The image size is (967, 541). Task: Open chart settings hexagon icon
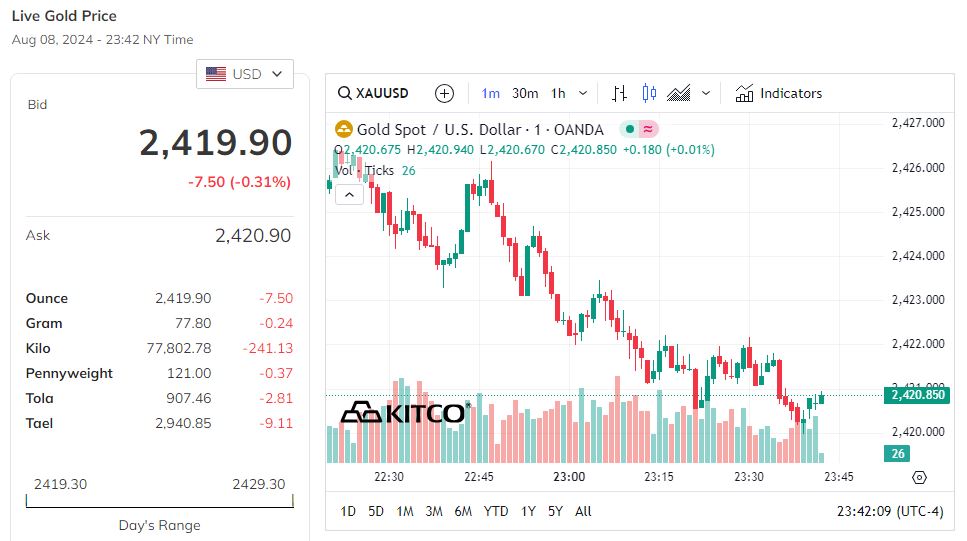(x=919, y=477)
